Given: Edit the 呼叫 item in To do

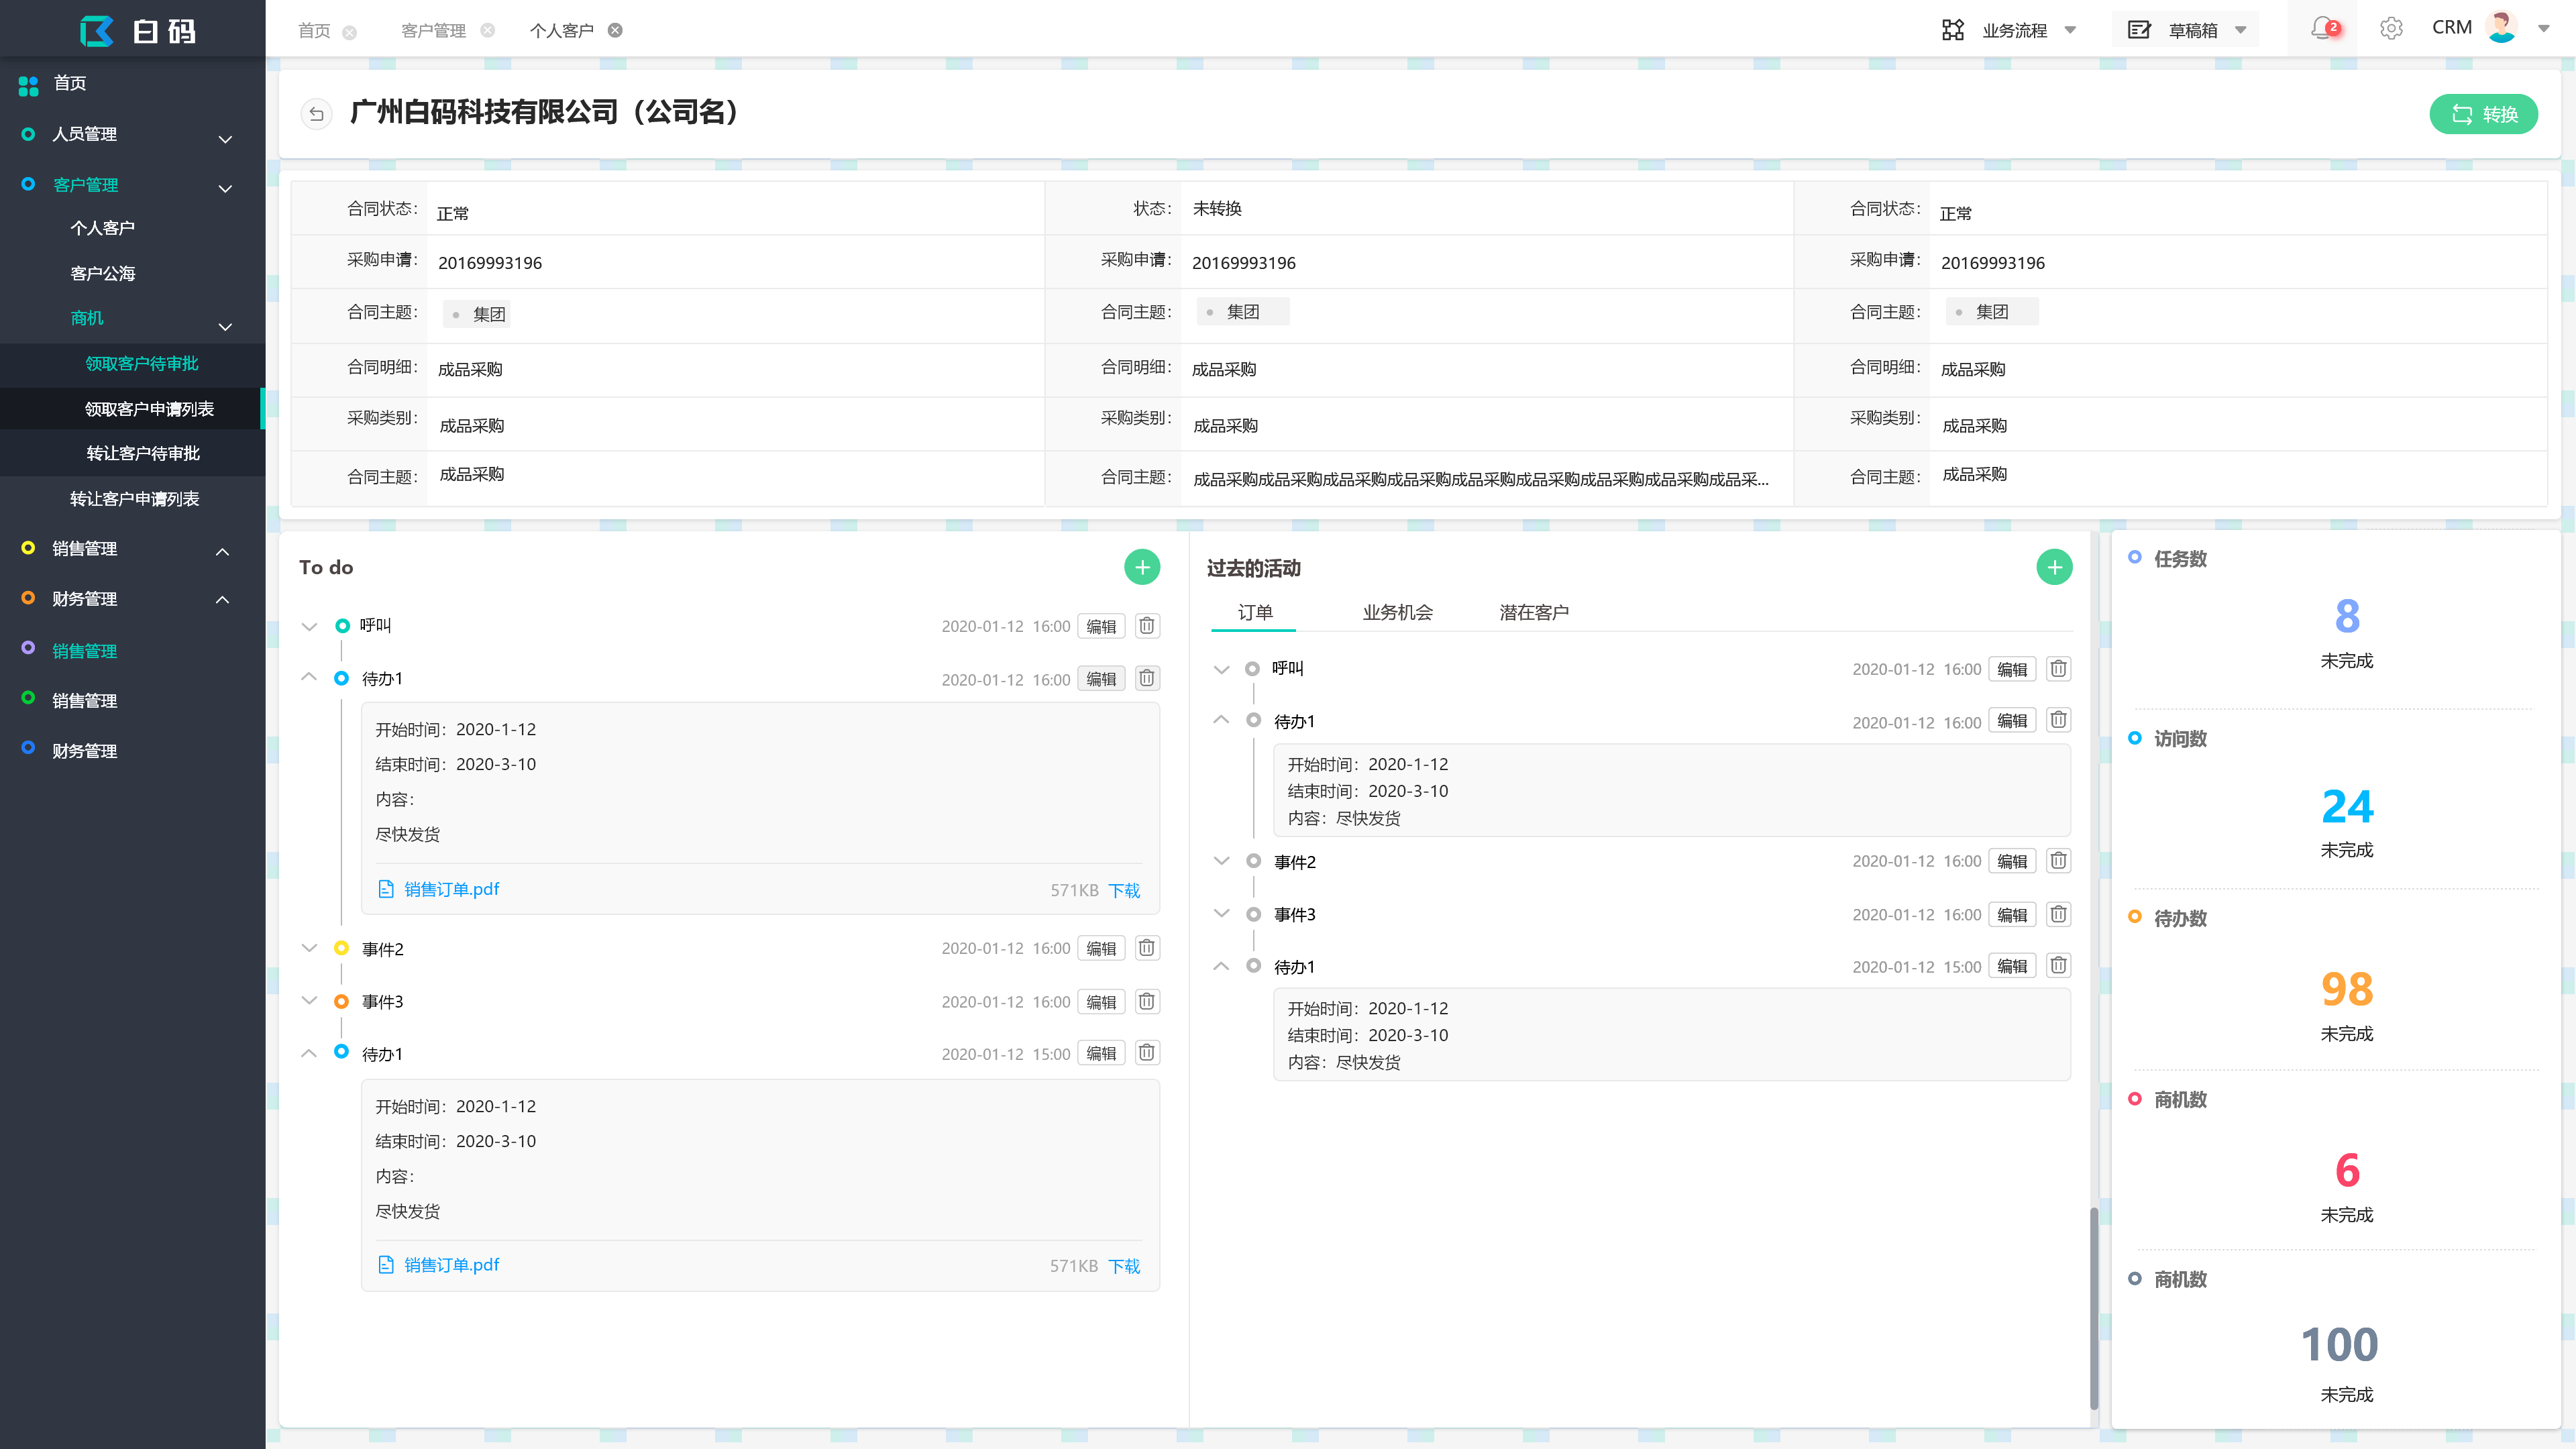Looking at the screenshot, I should tap(1101, 626).
